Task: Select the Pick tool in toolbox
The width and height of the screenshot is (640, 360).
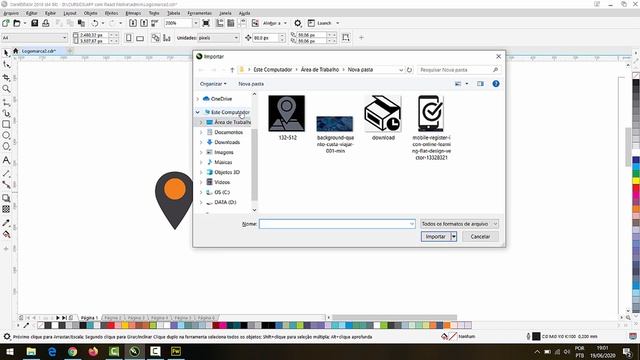Action: pyautogui.click(x=6, y=53)
